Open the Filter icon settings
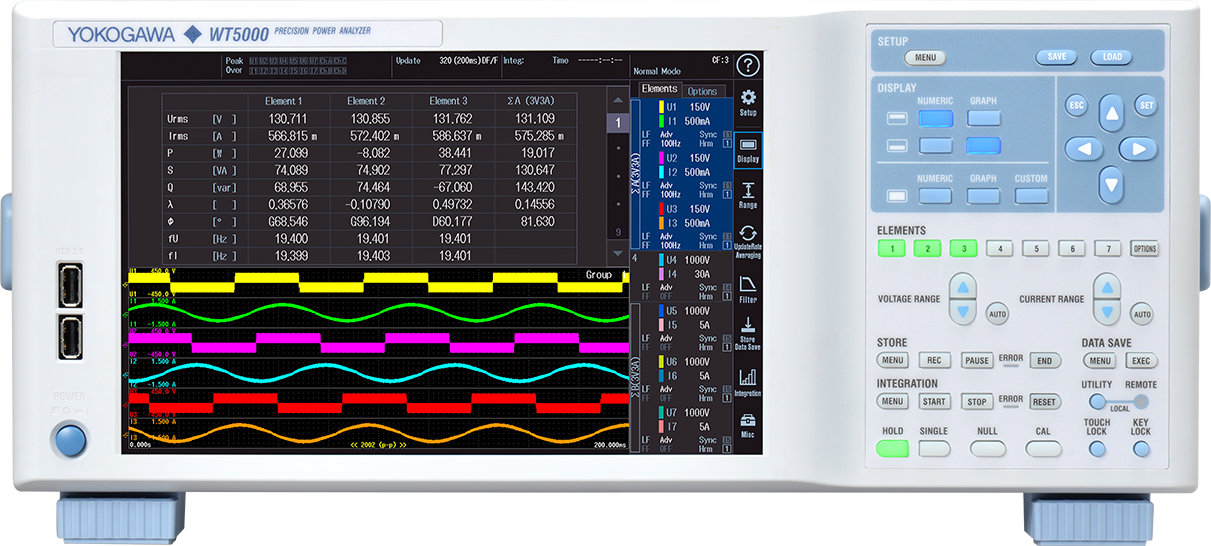 pos(747,289)
